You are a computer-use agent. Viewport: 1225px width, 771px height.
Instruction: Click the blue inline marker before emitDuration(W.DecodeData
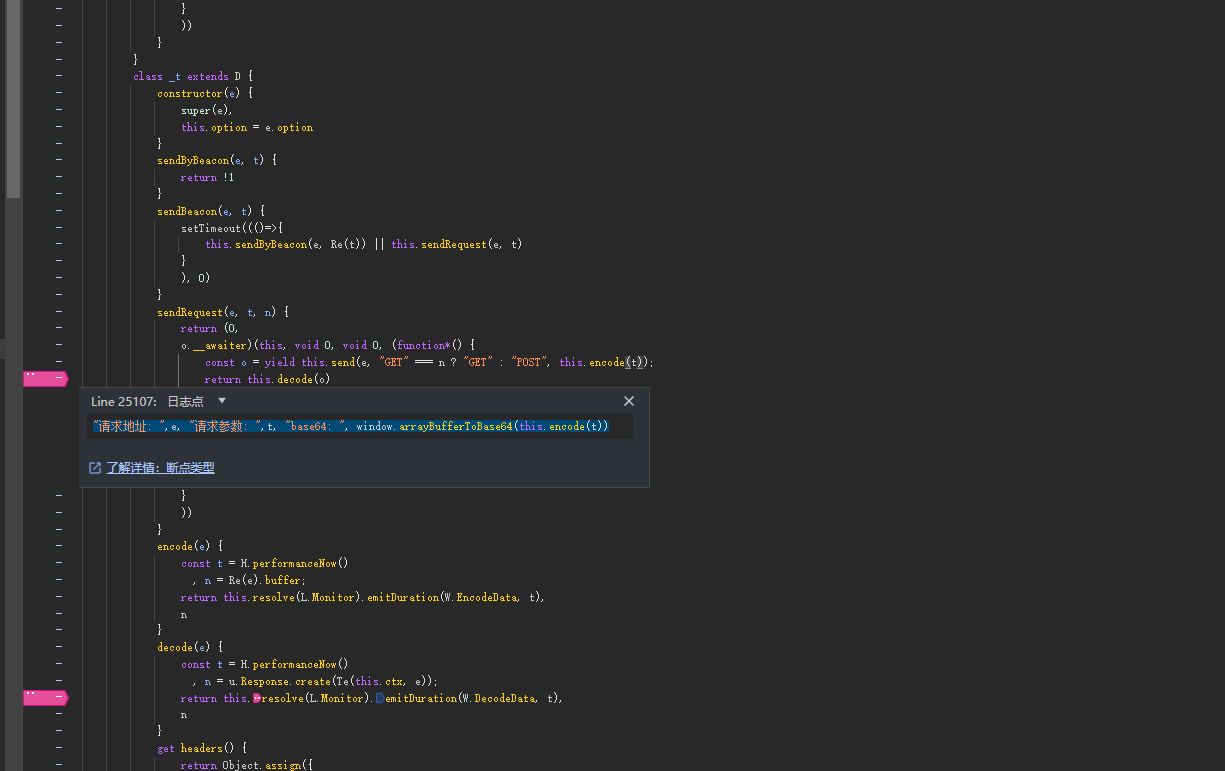click(379, 698)
